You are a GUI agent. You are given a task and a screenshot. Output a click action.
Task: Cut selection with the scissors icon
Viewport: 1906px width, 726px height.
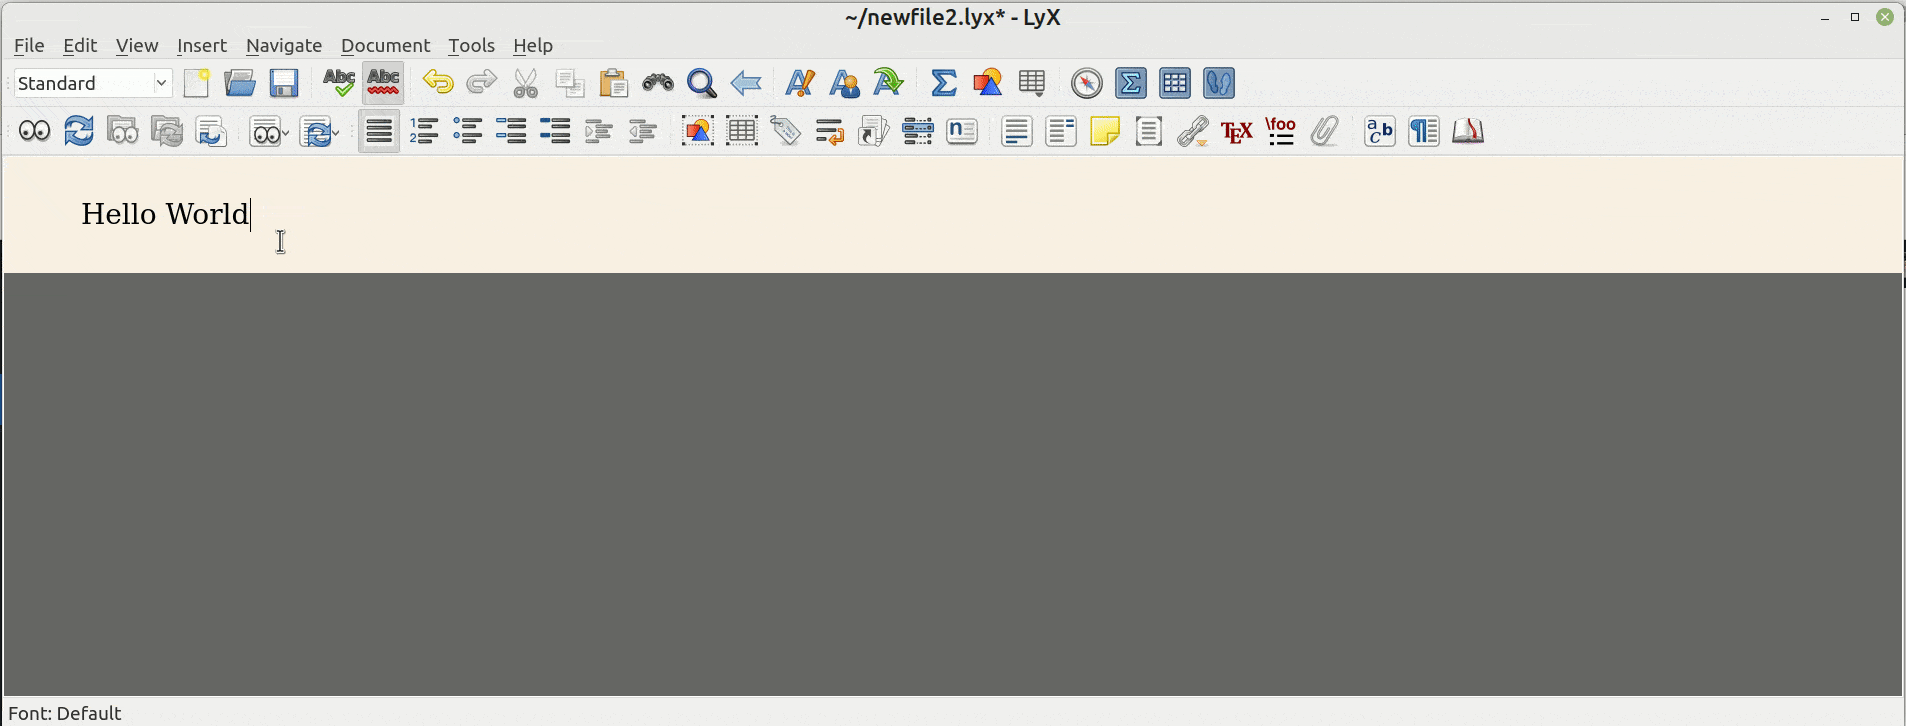coord(526,83)
